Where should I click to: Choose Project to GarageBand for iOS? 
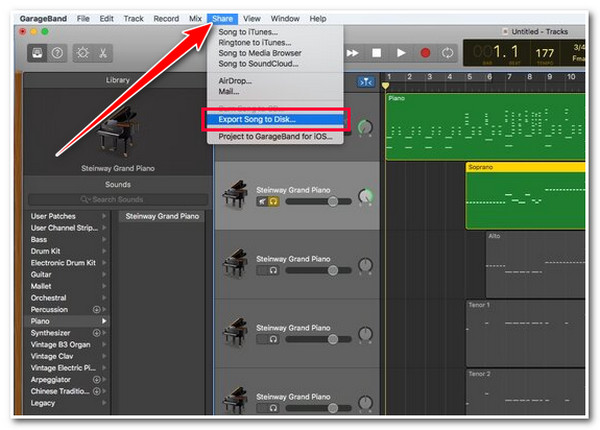[275, 137]
